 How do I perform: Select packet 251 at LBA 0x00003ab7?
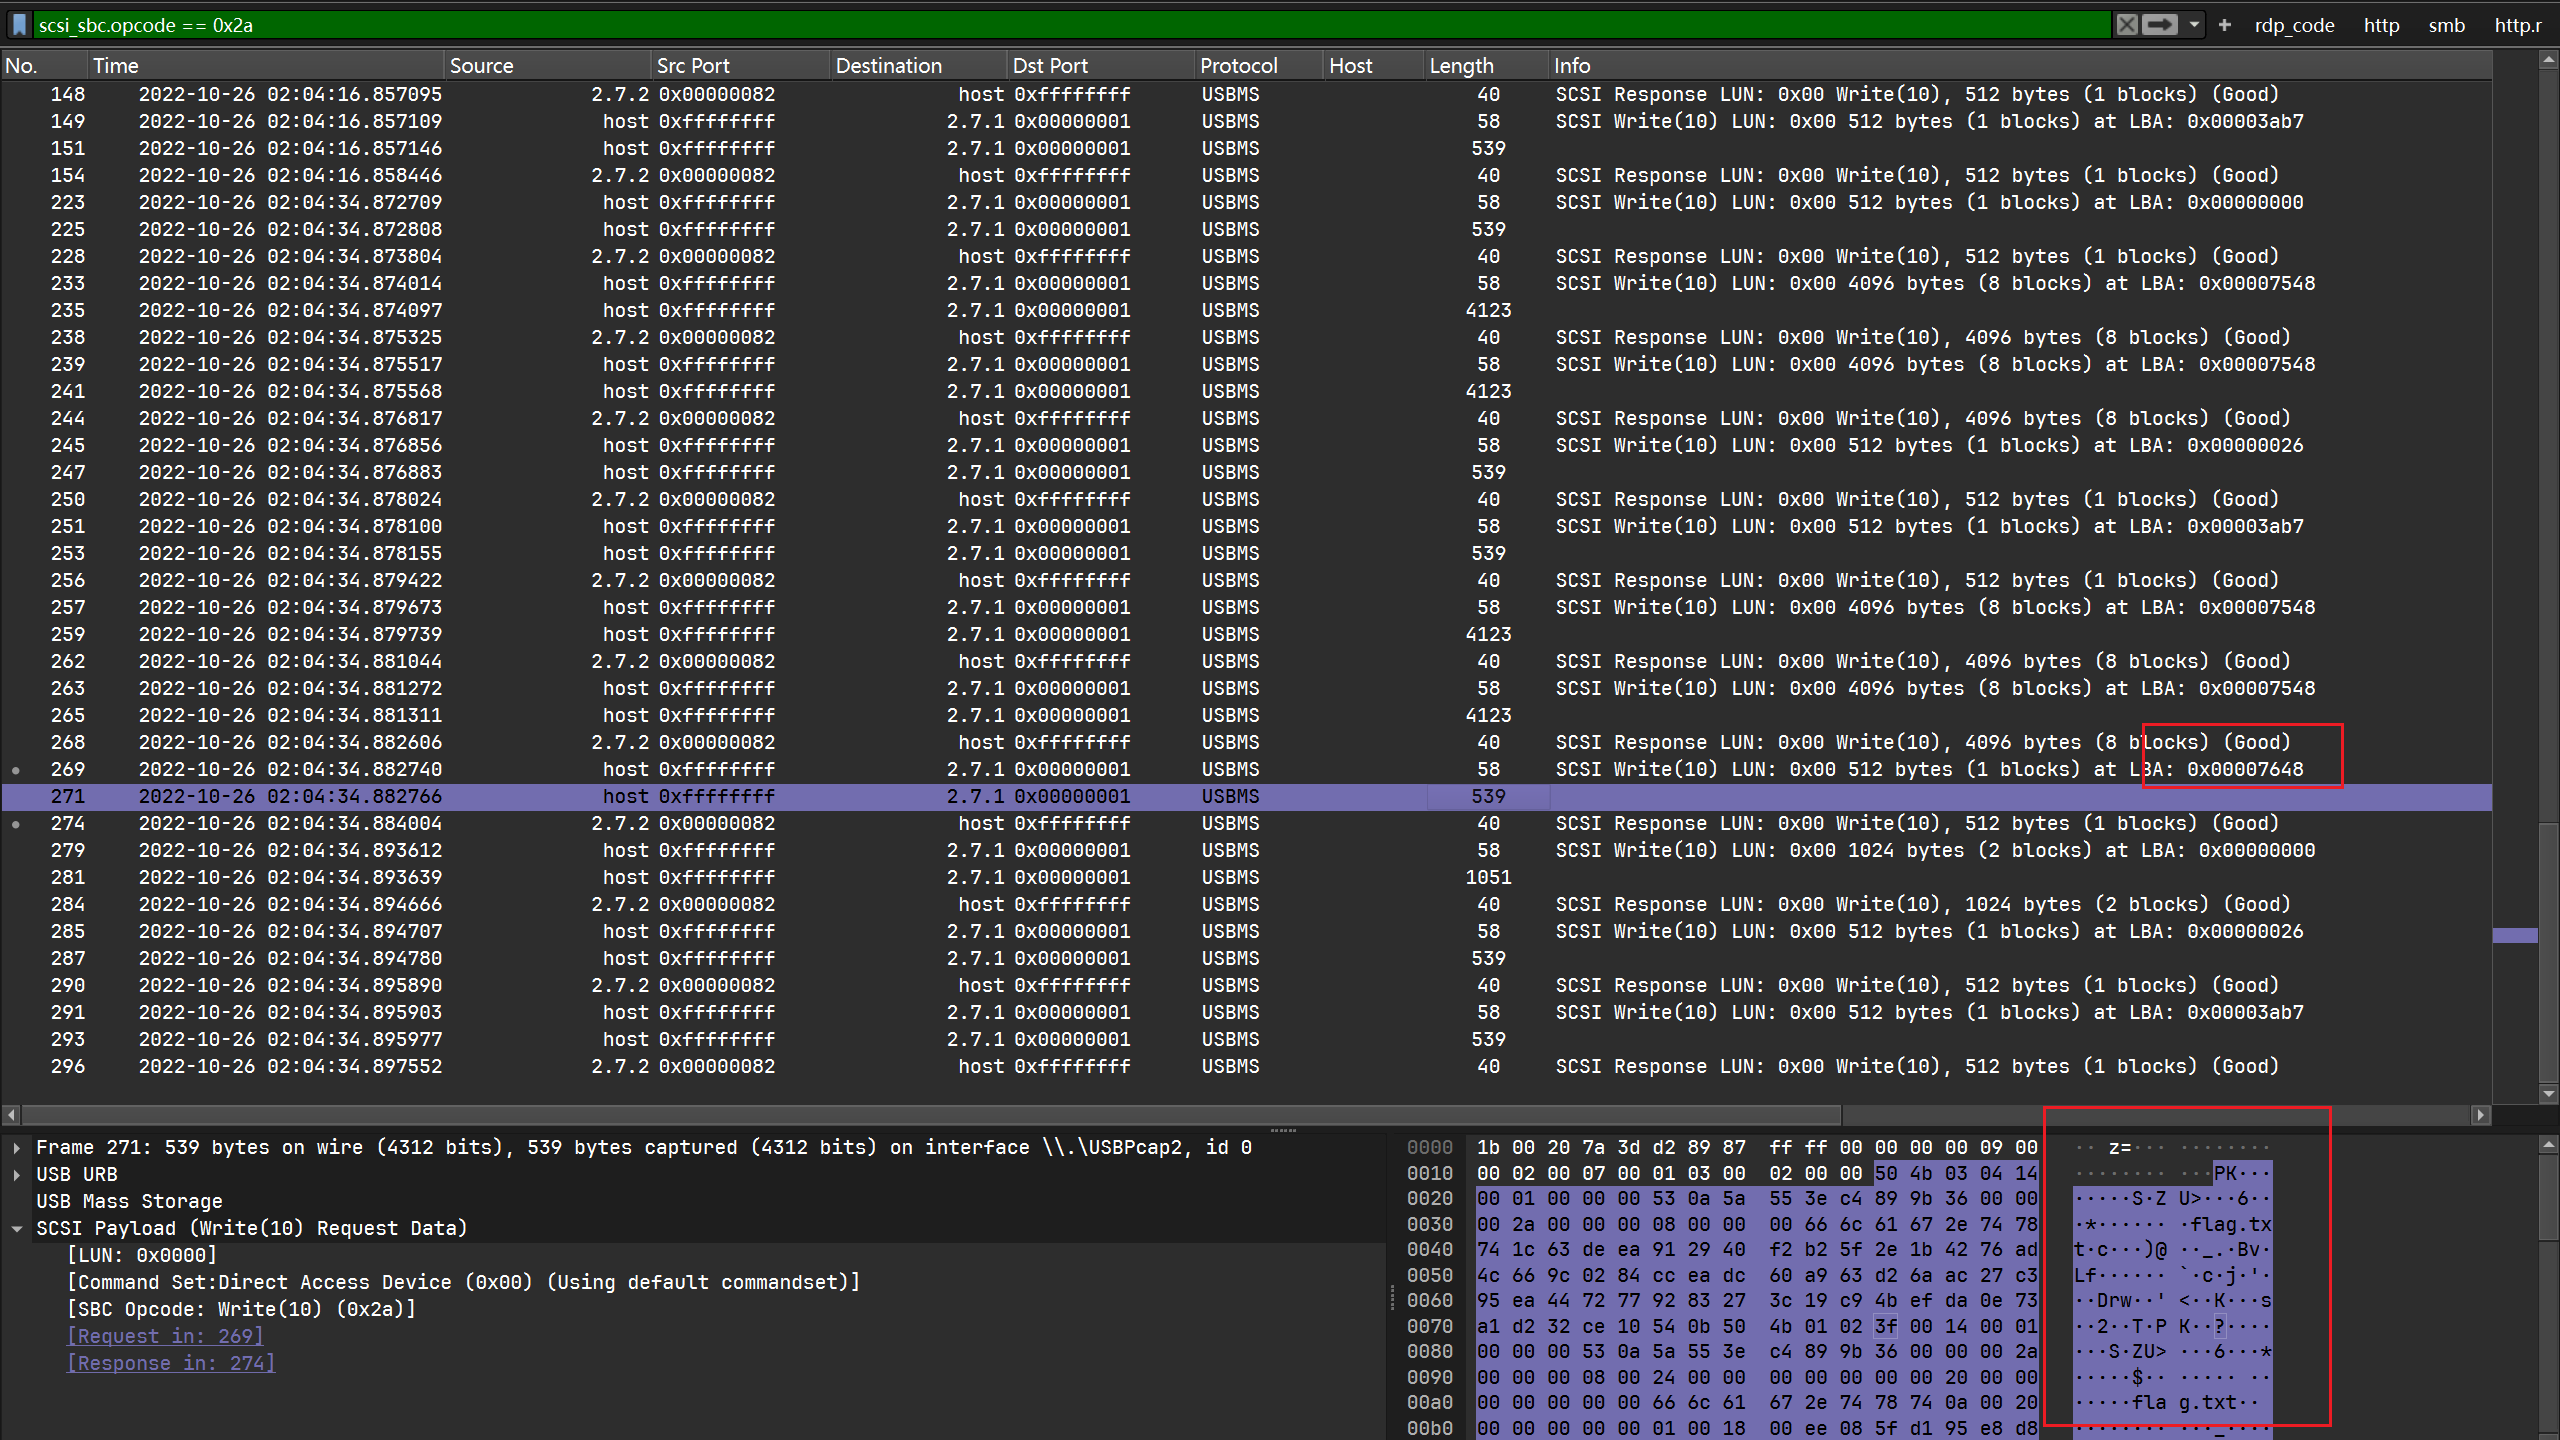[x=1246, y=526]
